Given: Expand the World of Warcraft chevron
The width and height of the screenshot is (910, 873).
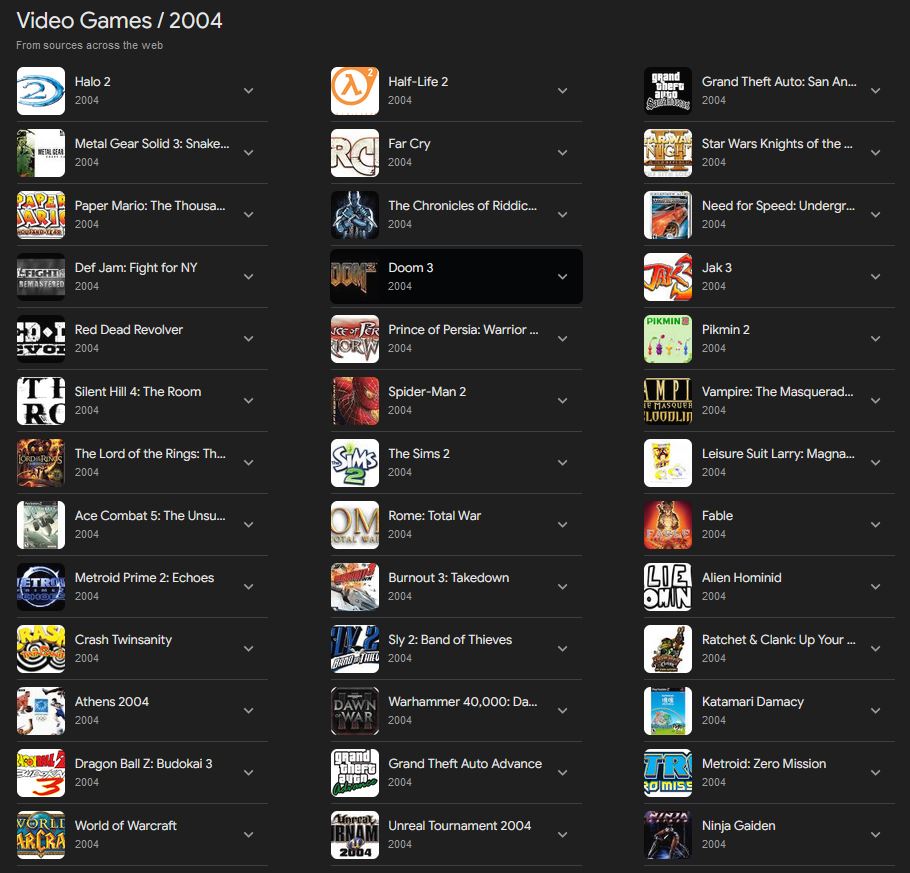Looking at the screenshot, I should pos(248,836).
